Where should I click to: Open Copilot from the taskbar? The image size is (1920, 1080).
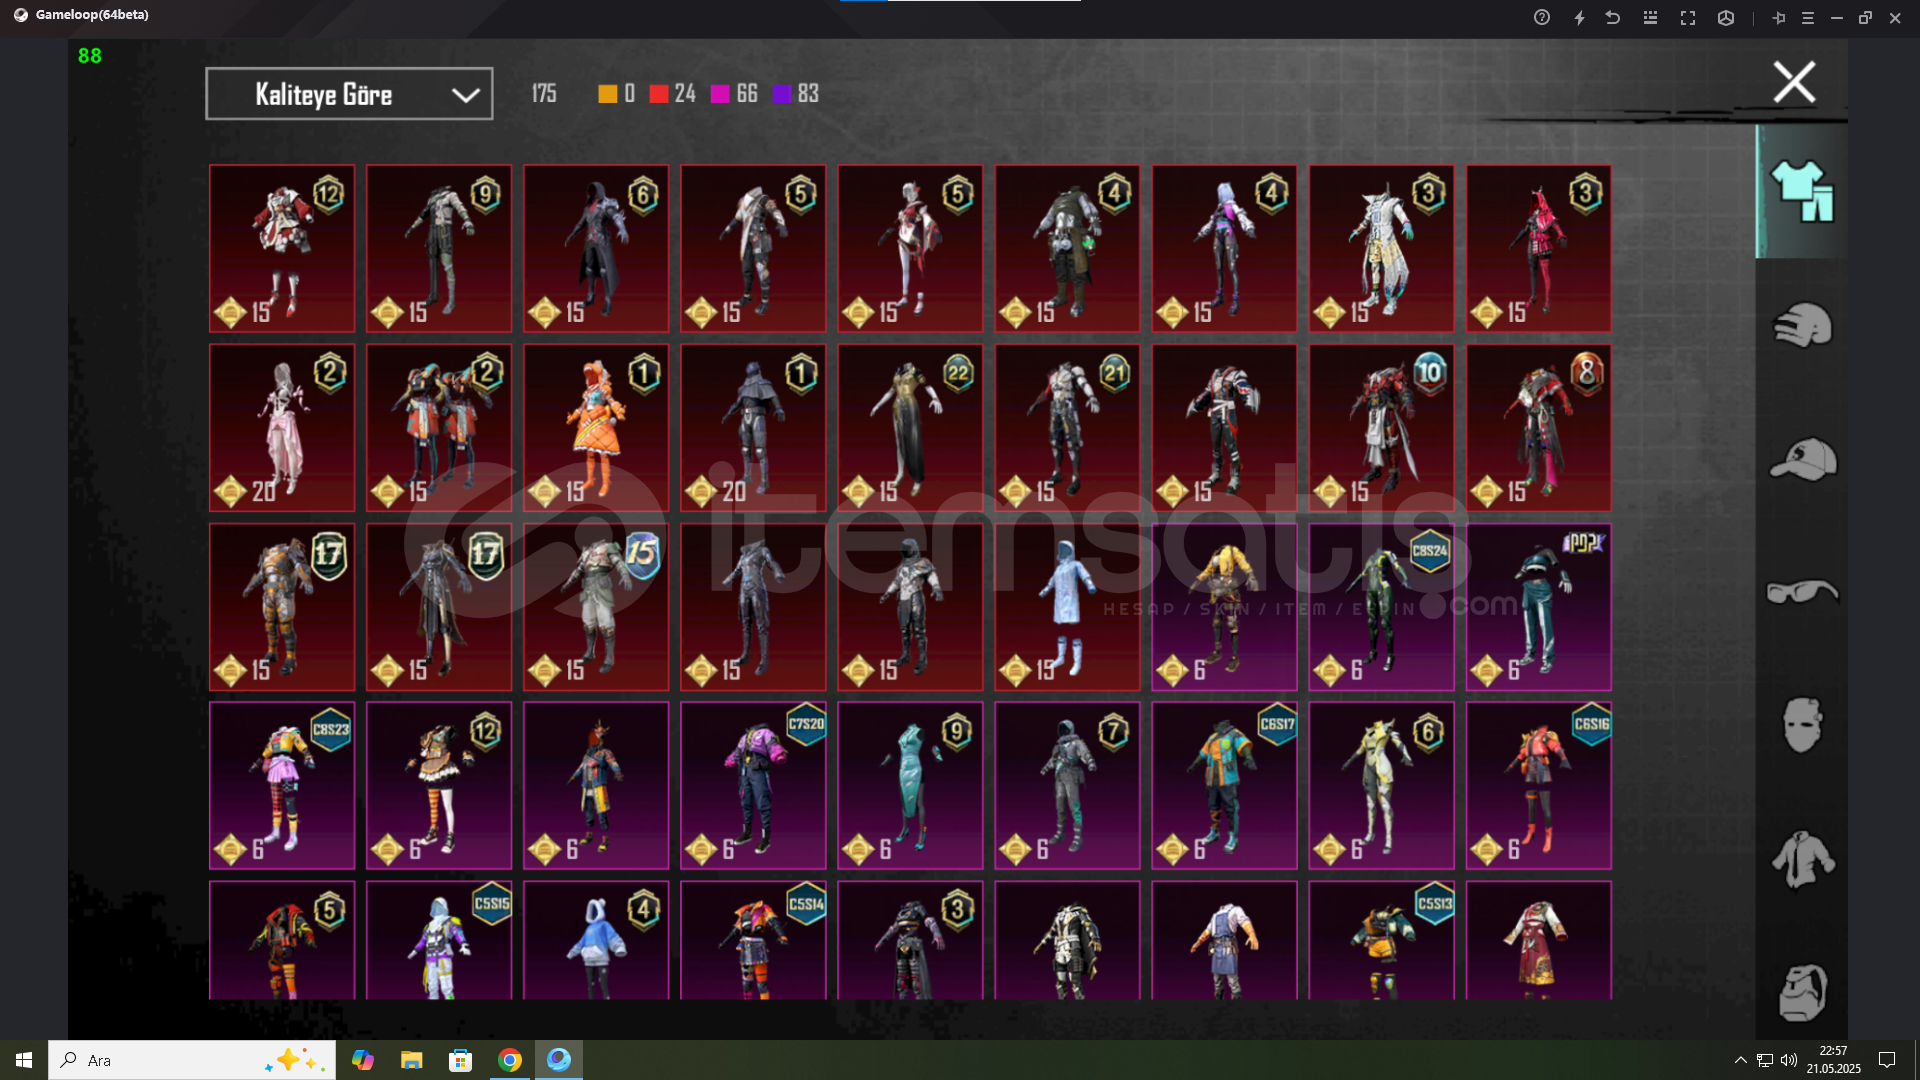click(x=362, y=1060)
